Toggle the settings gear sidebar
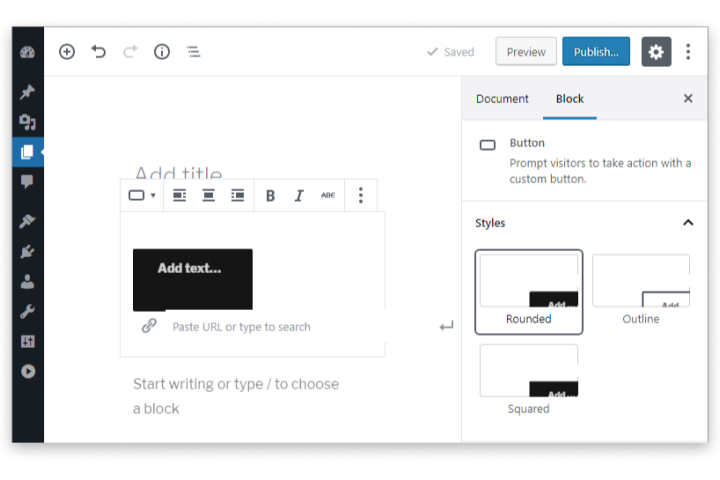Screen dimensions: 720x480 coord(656,52)
